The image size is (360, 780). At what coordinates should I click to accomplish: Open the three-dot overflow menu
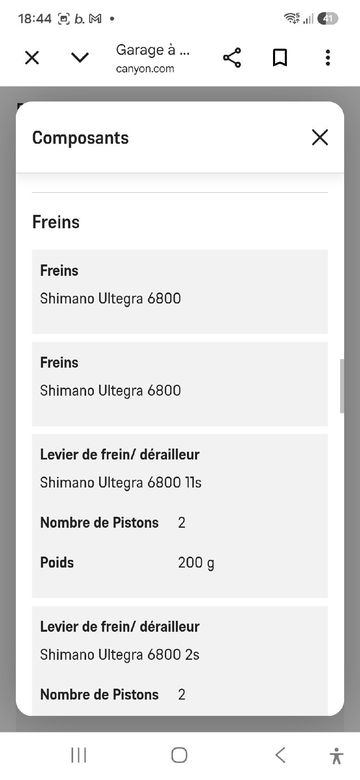click(328, 58)
